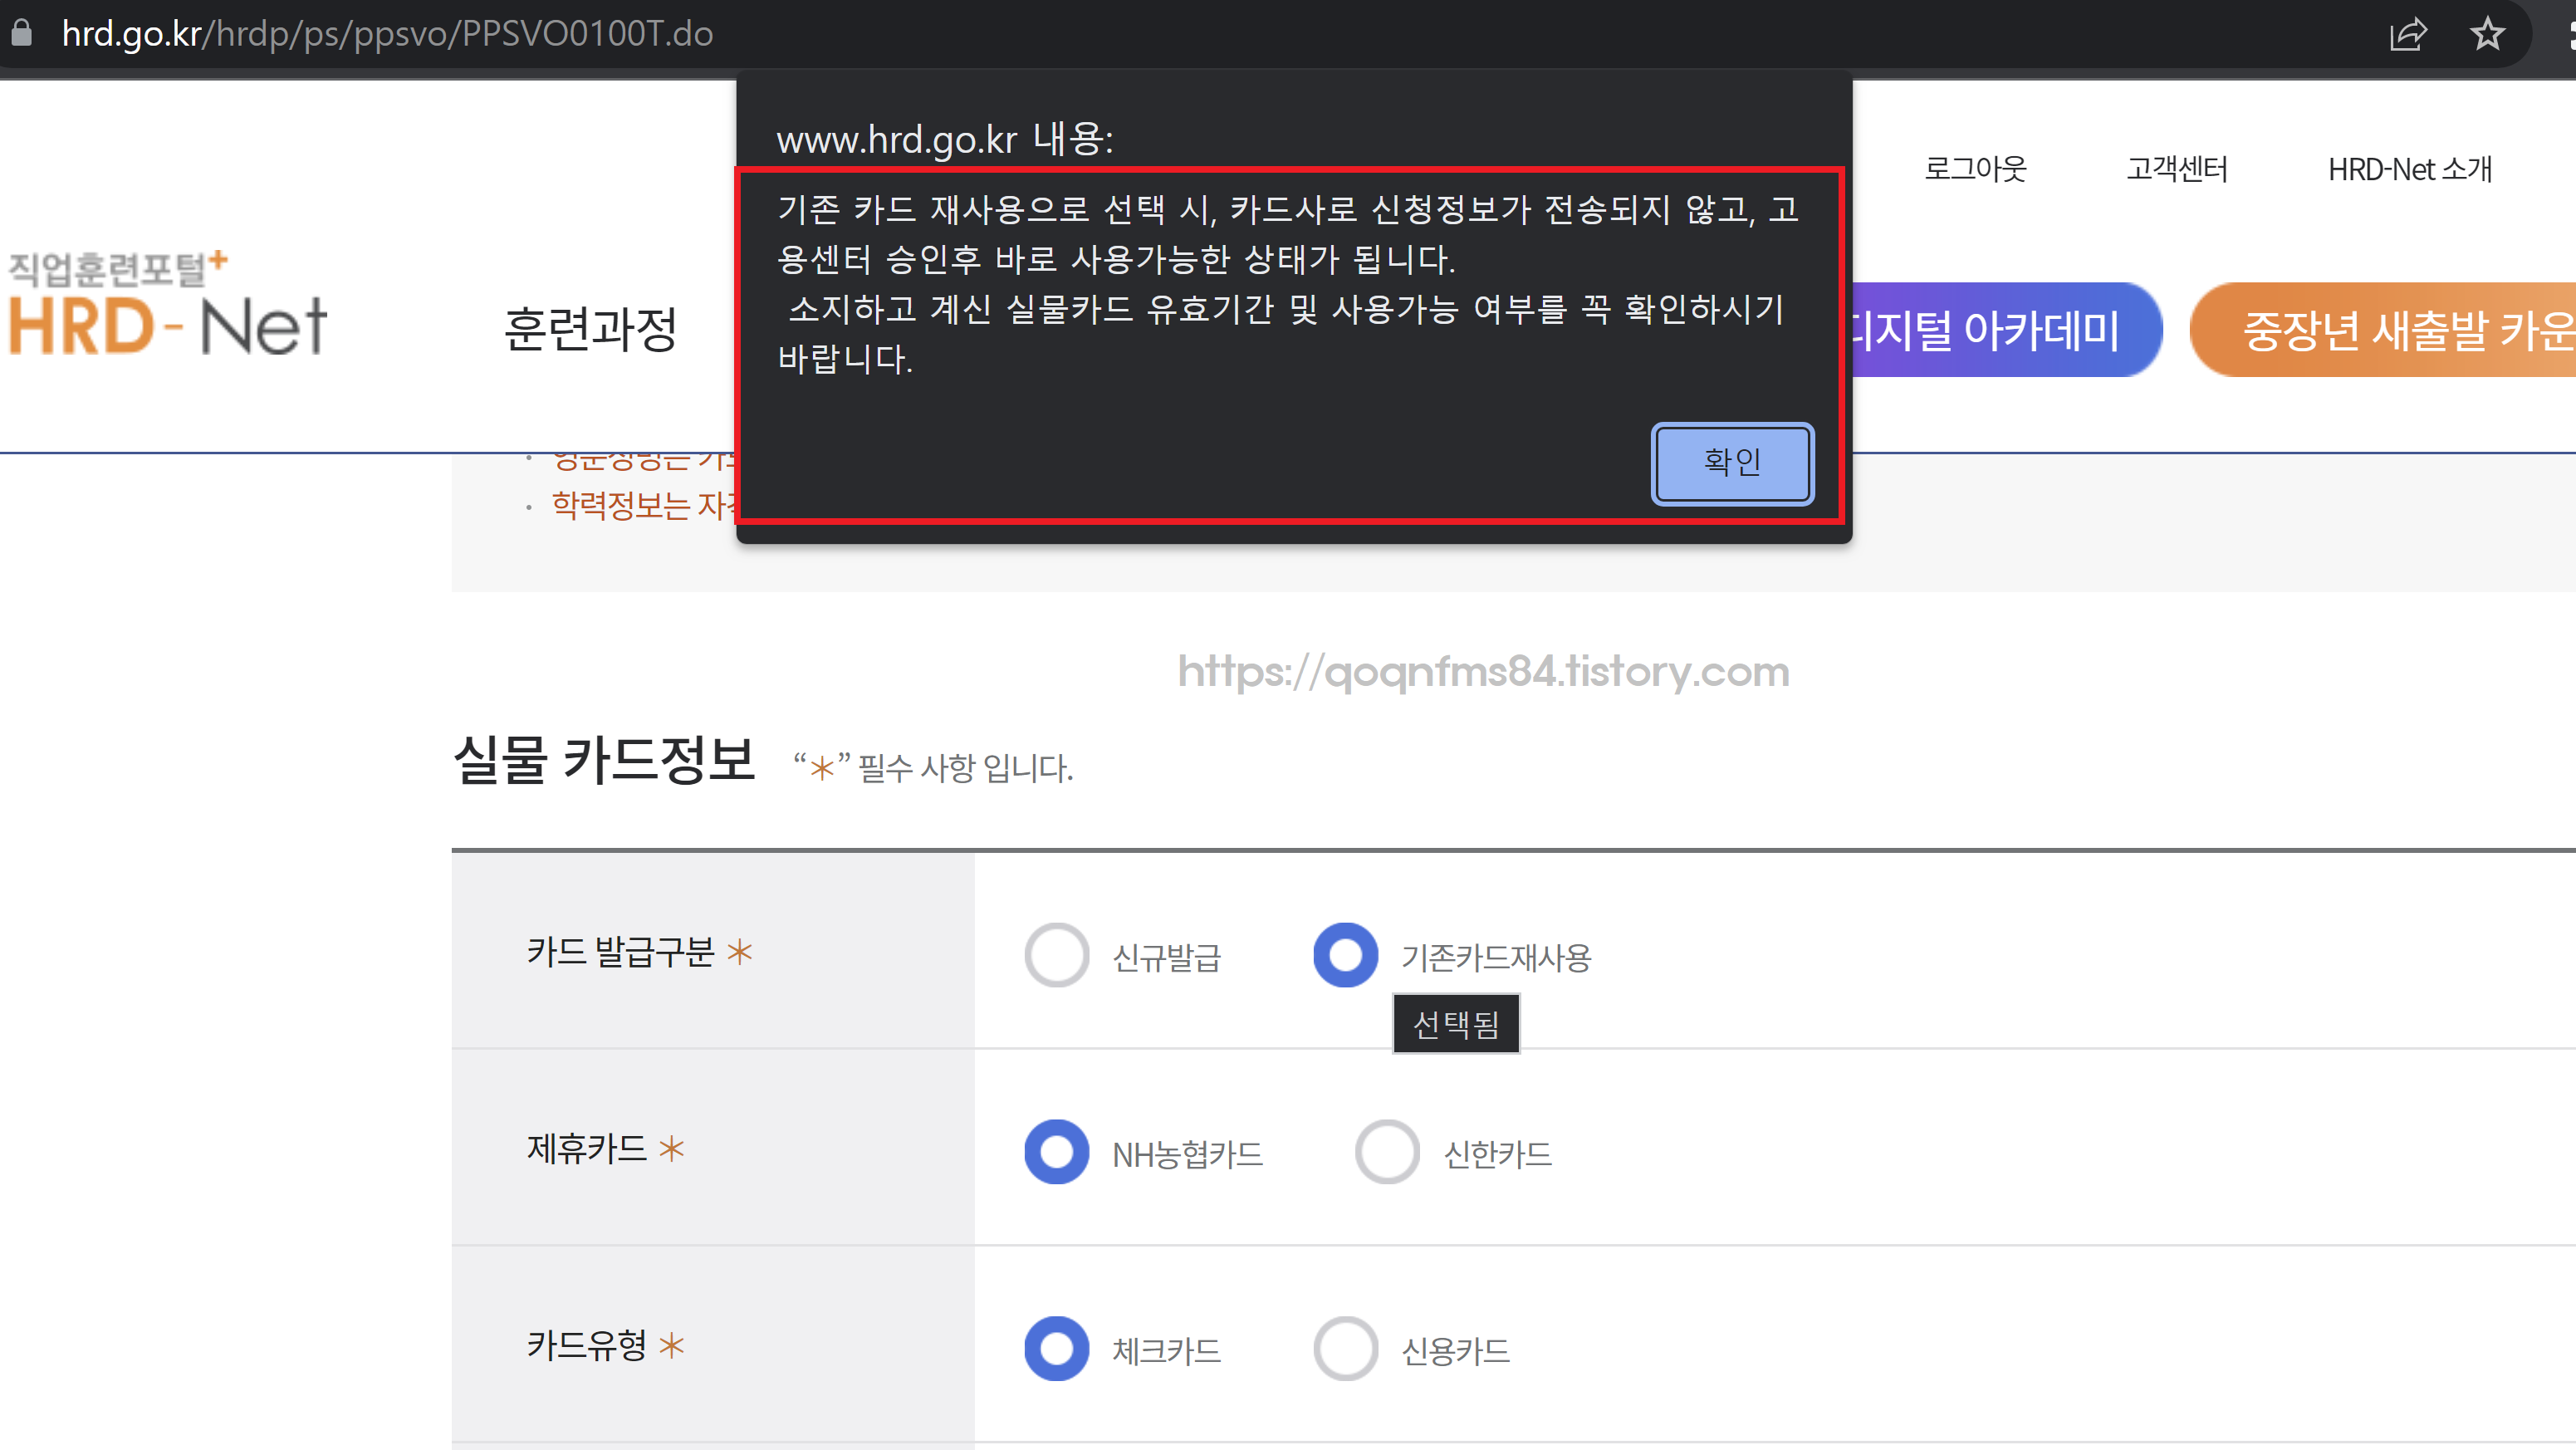This screenshot has height=1450, width=2576.
Task: Choose 신한카드 as partner card
Action: [1387, 1152]
